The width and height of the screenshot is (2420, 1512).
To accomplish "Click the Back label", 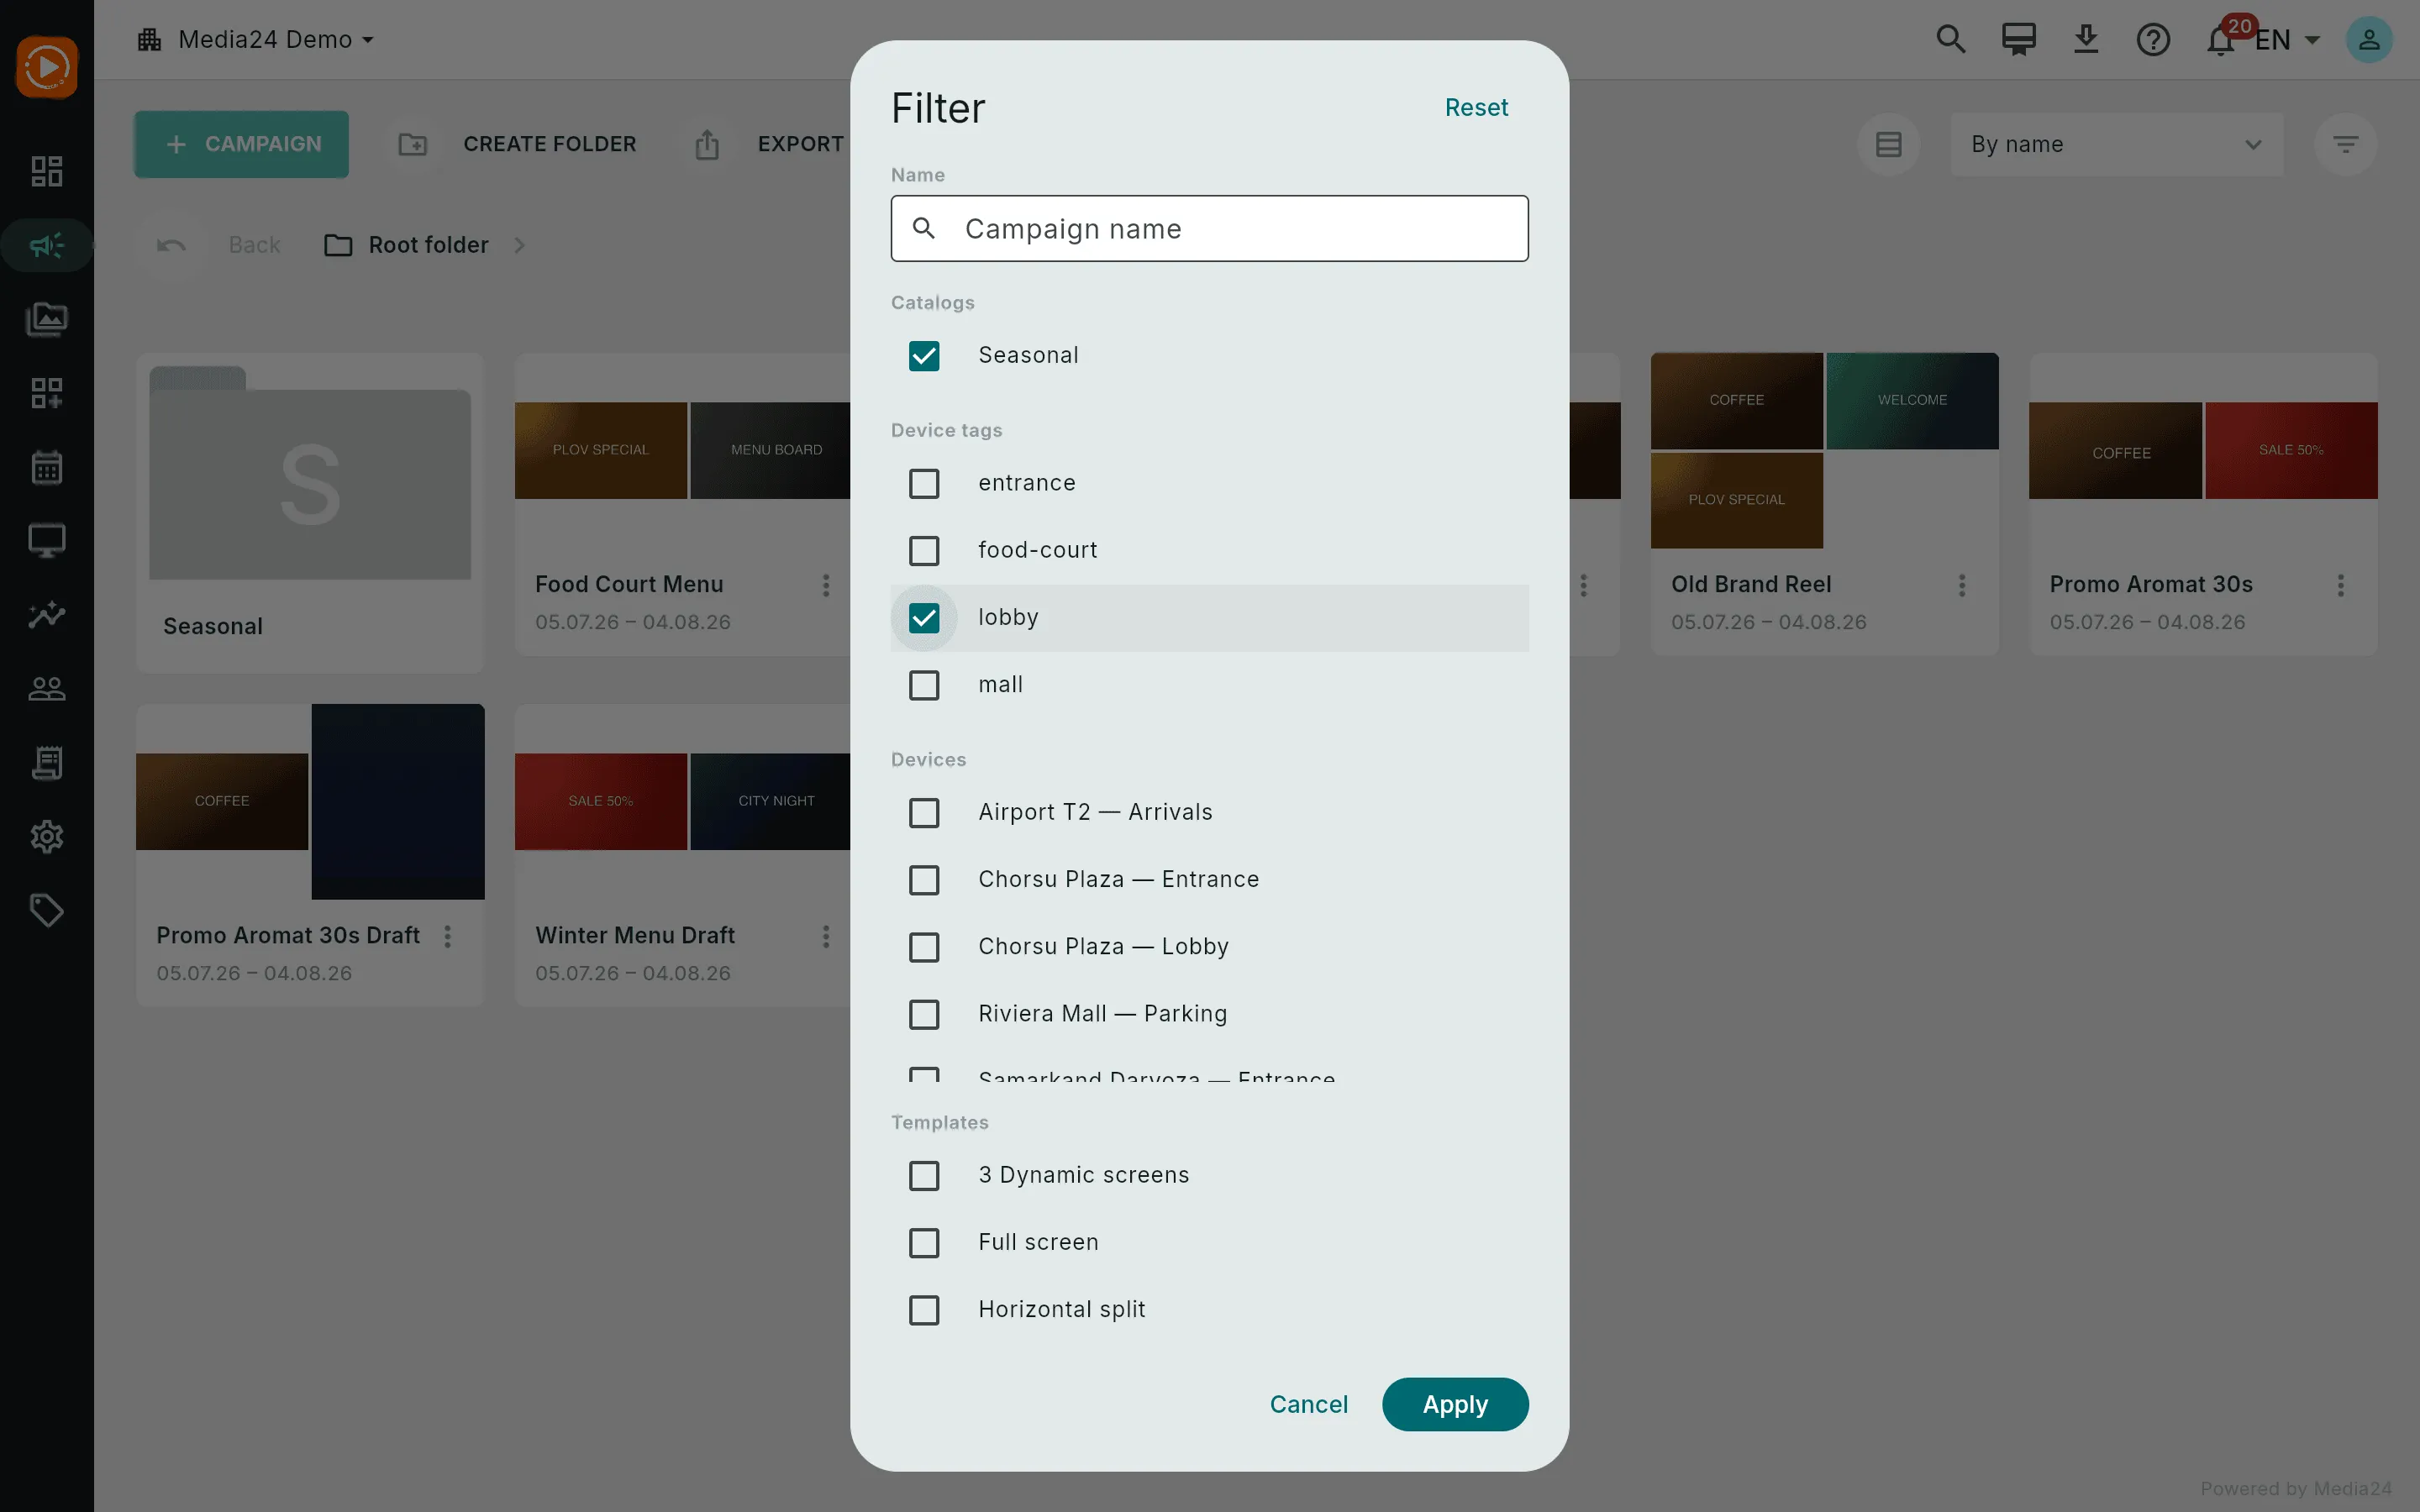I will (x=254, y=245).
